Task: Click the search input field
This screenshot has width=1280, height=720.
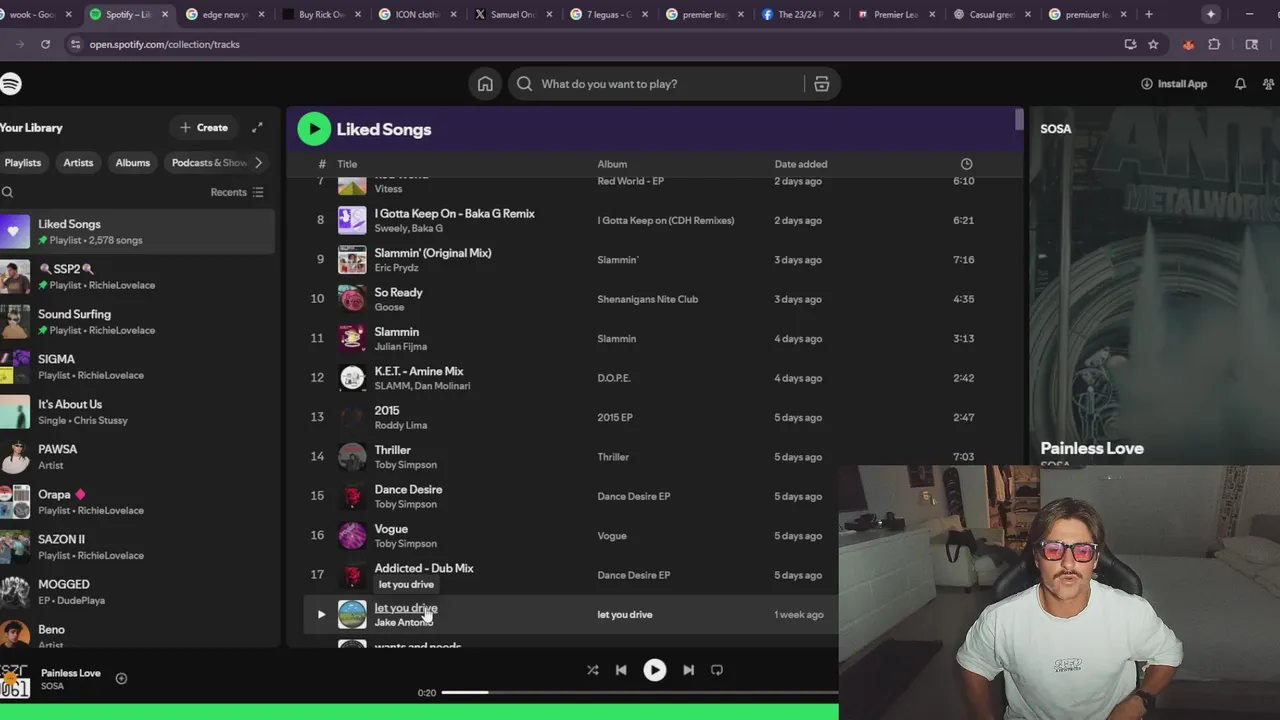Action: pyautogui.click(x=670, y=84)
